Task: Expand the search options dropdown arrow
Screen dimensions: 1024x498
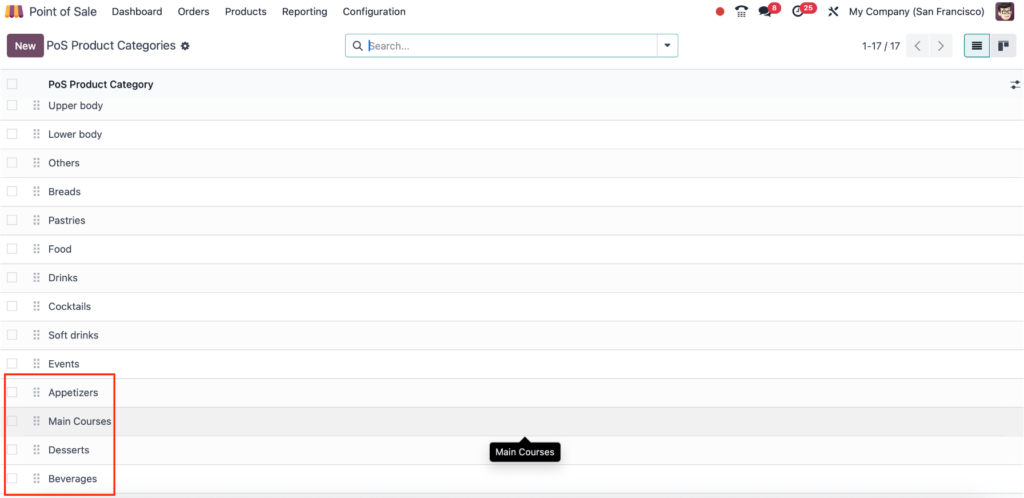Action: pyautogui.click(x=667, y=46)
